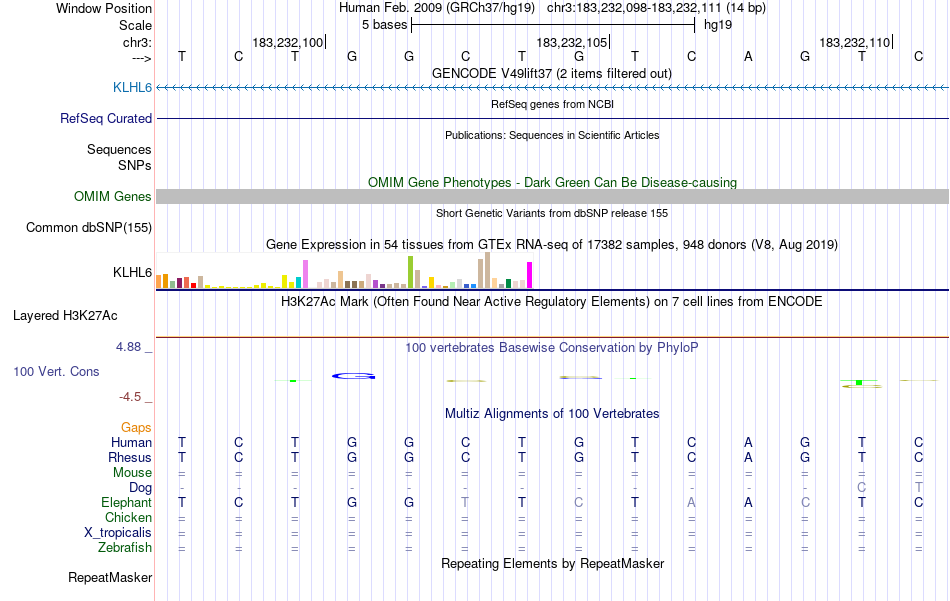Click the A base in chr3 sequence ruler
The width and height of the screenshot is (950, 601).
[748, 56]
